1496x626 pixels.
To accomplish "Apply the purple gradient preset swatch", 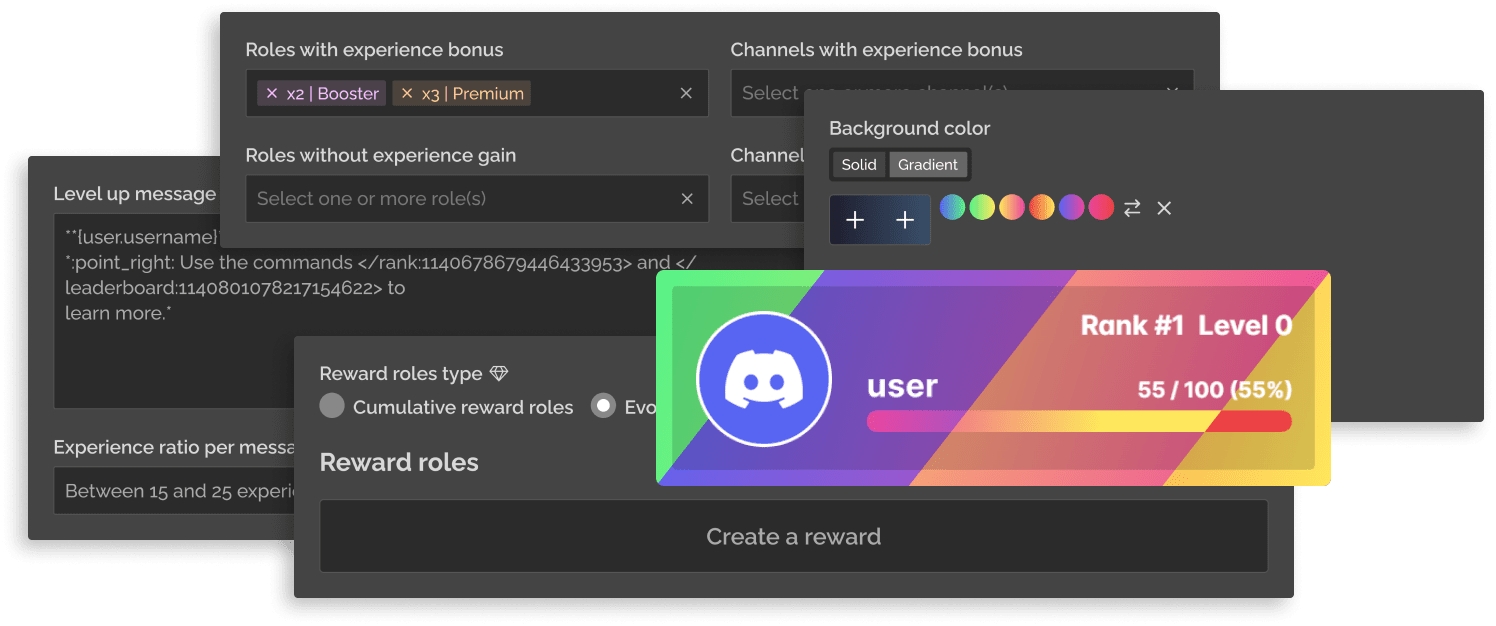I will 1071,207.
